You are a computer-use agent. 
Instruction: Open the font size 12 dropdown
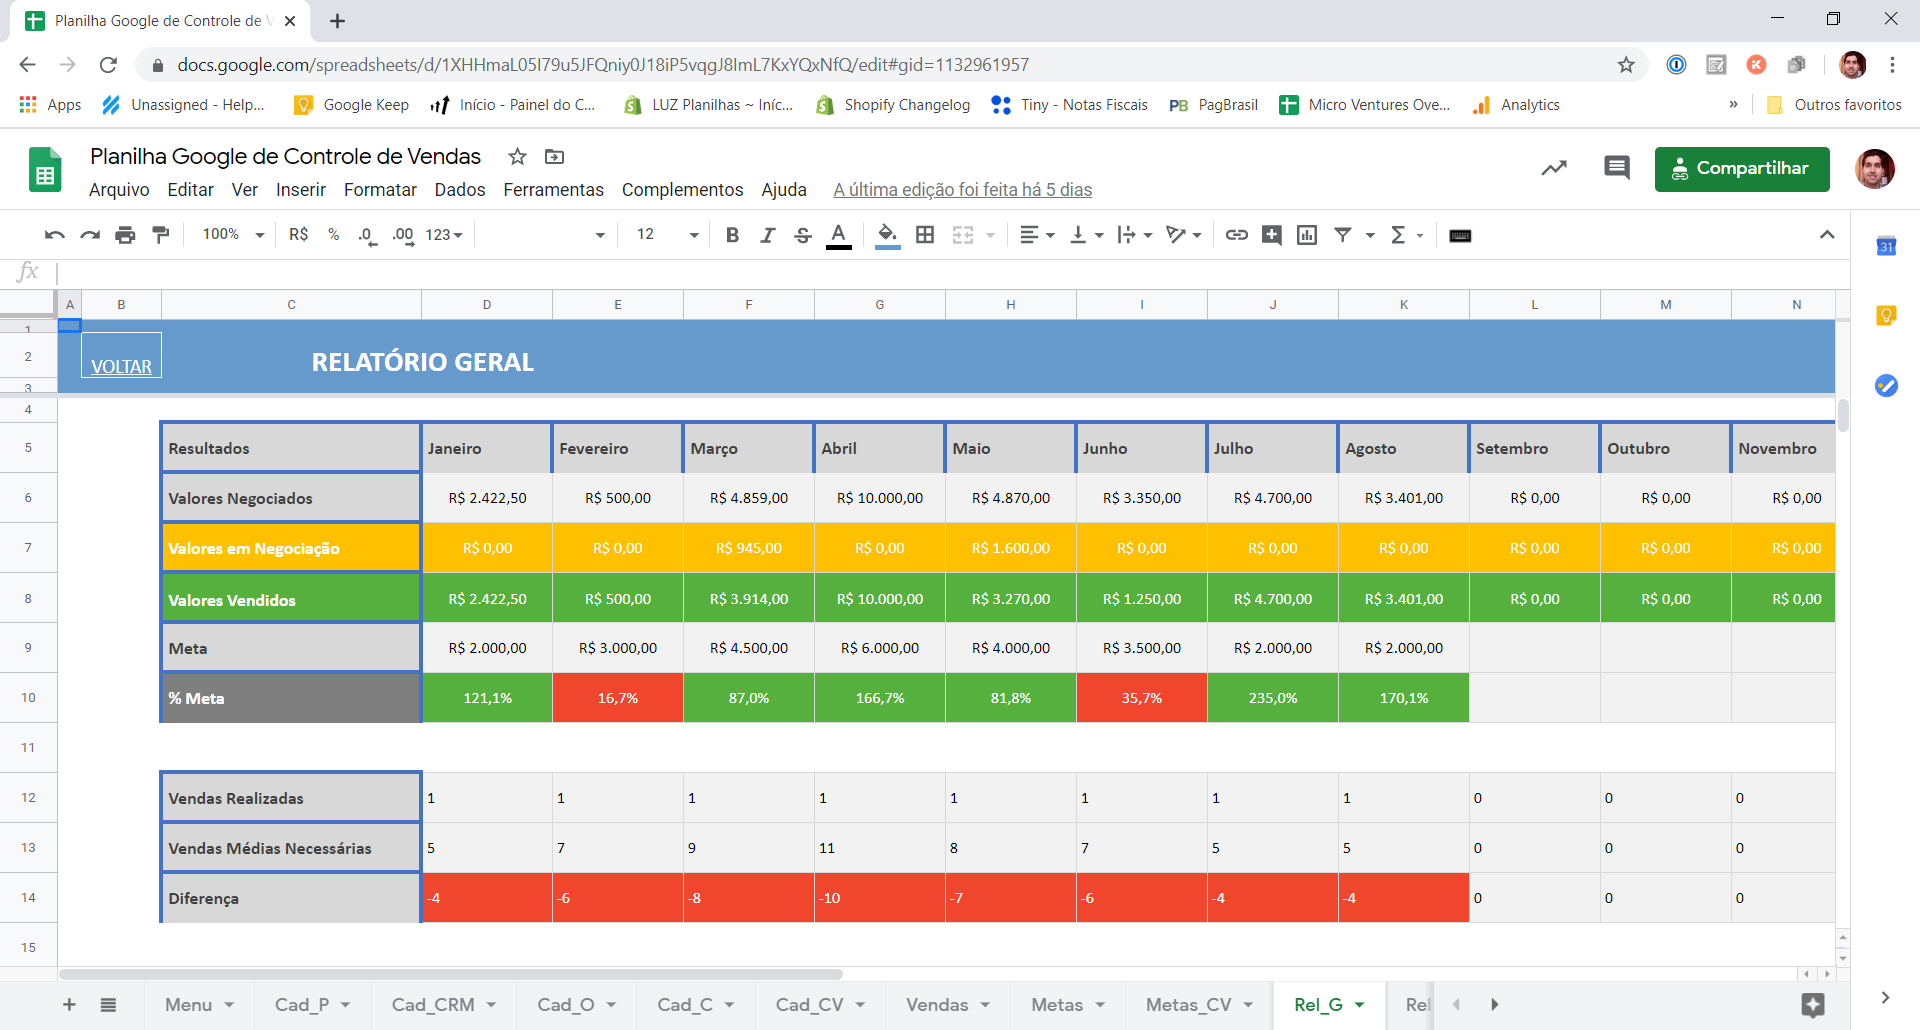click(667, 235)
